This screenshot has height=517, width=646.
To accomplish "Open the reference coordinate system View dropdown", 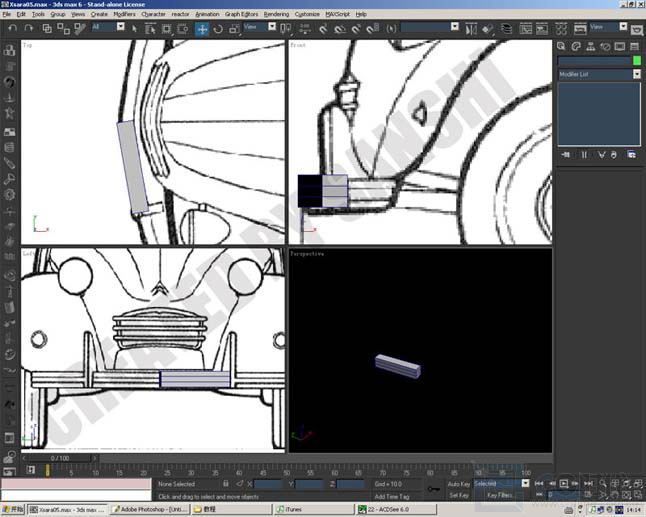I will [x=272, y=27].
